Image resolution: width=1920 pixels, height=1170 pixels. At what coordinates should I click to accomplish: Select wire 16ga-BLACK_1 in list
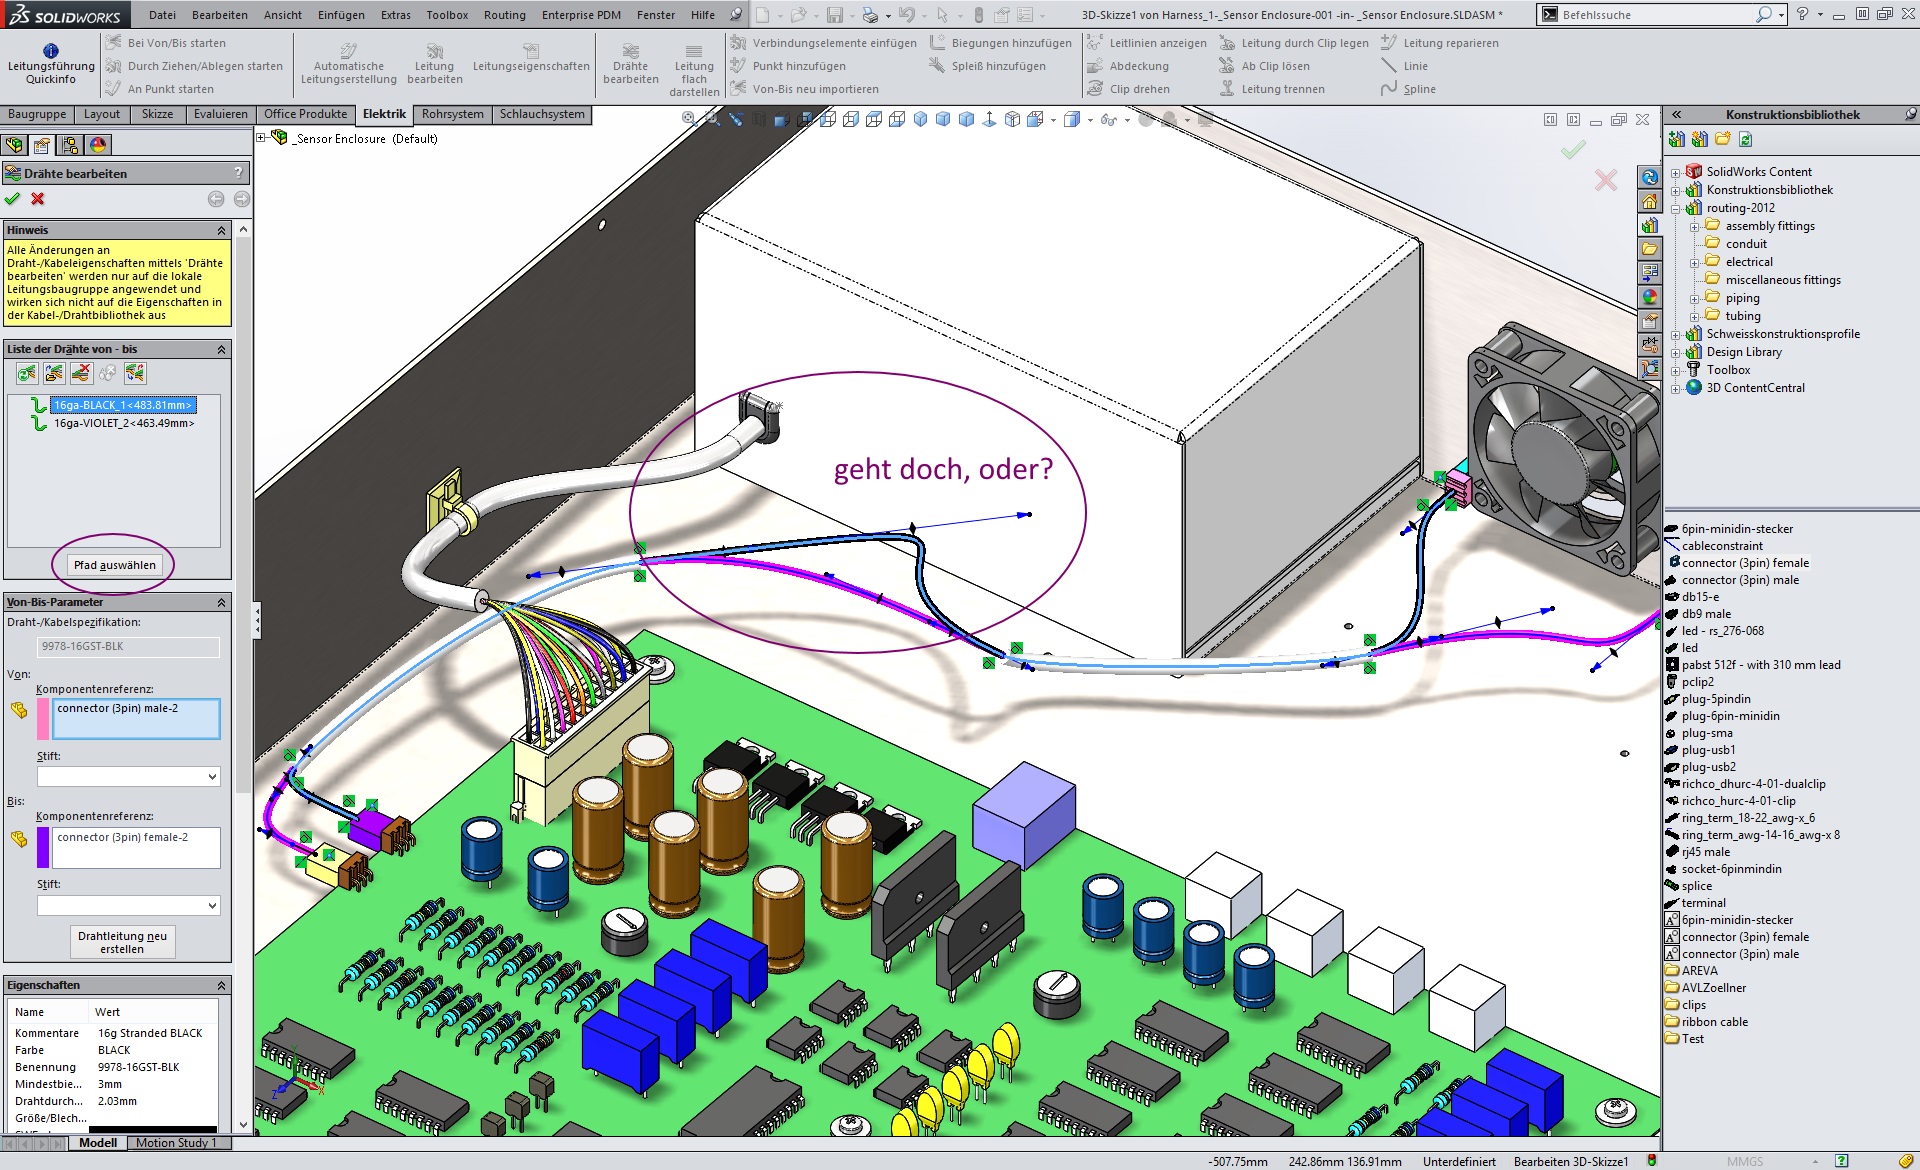pyautogui.click(x=123, y=405)
